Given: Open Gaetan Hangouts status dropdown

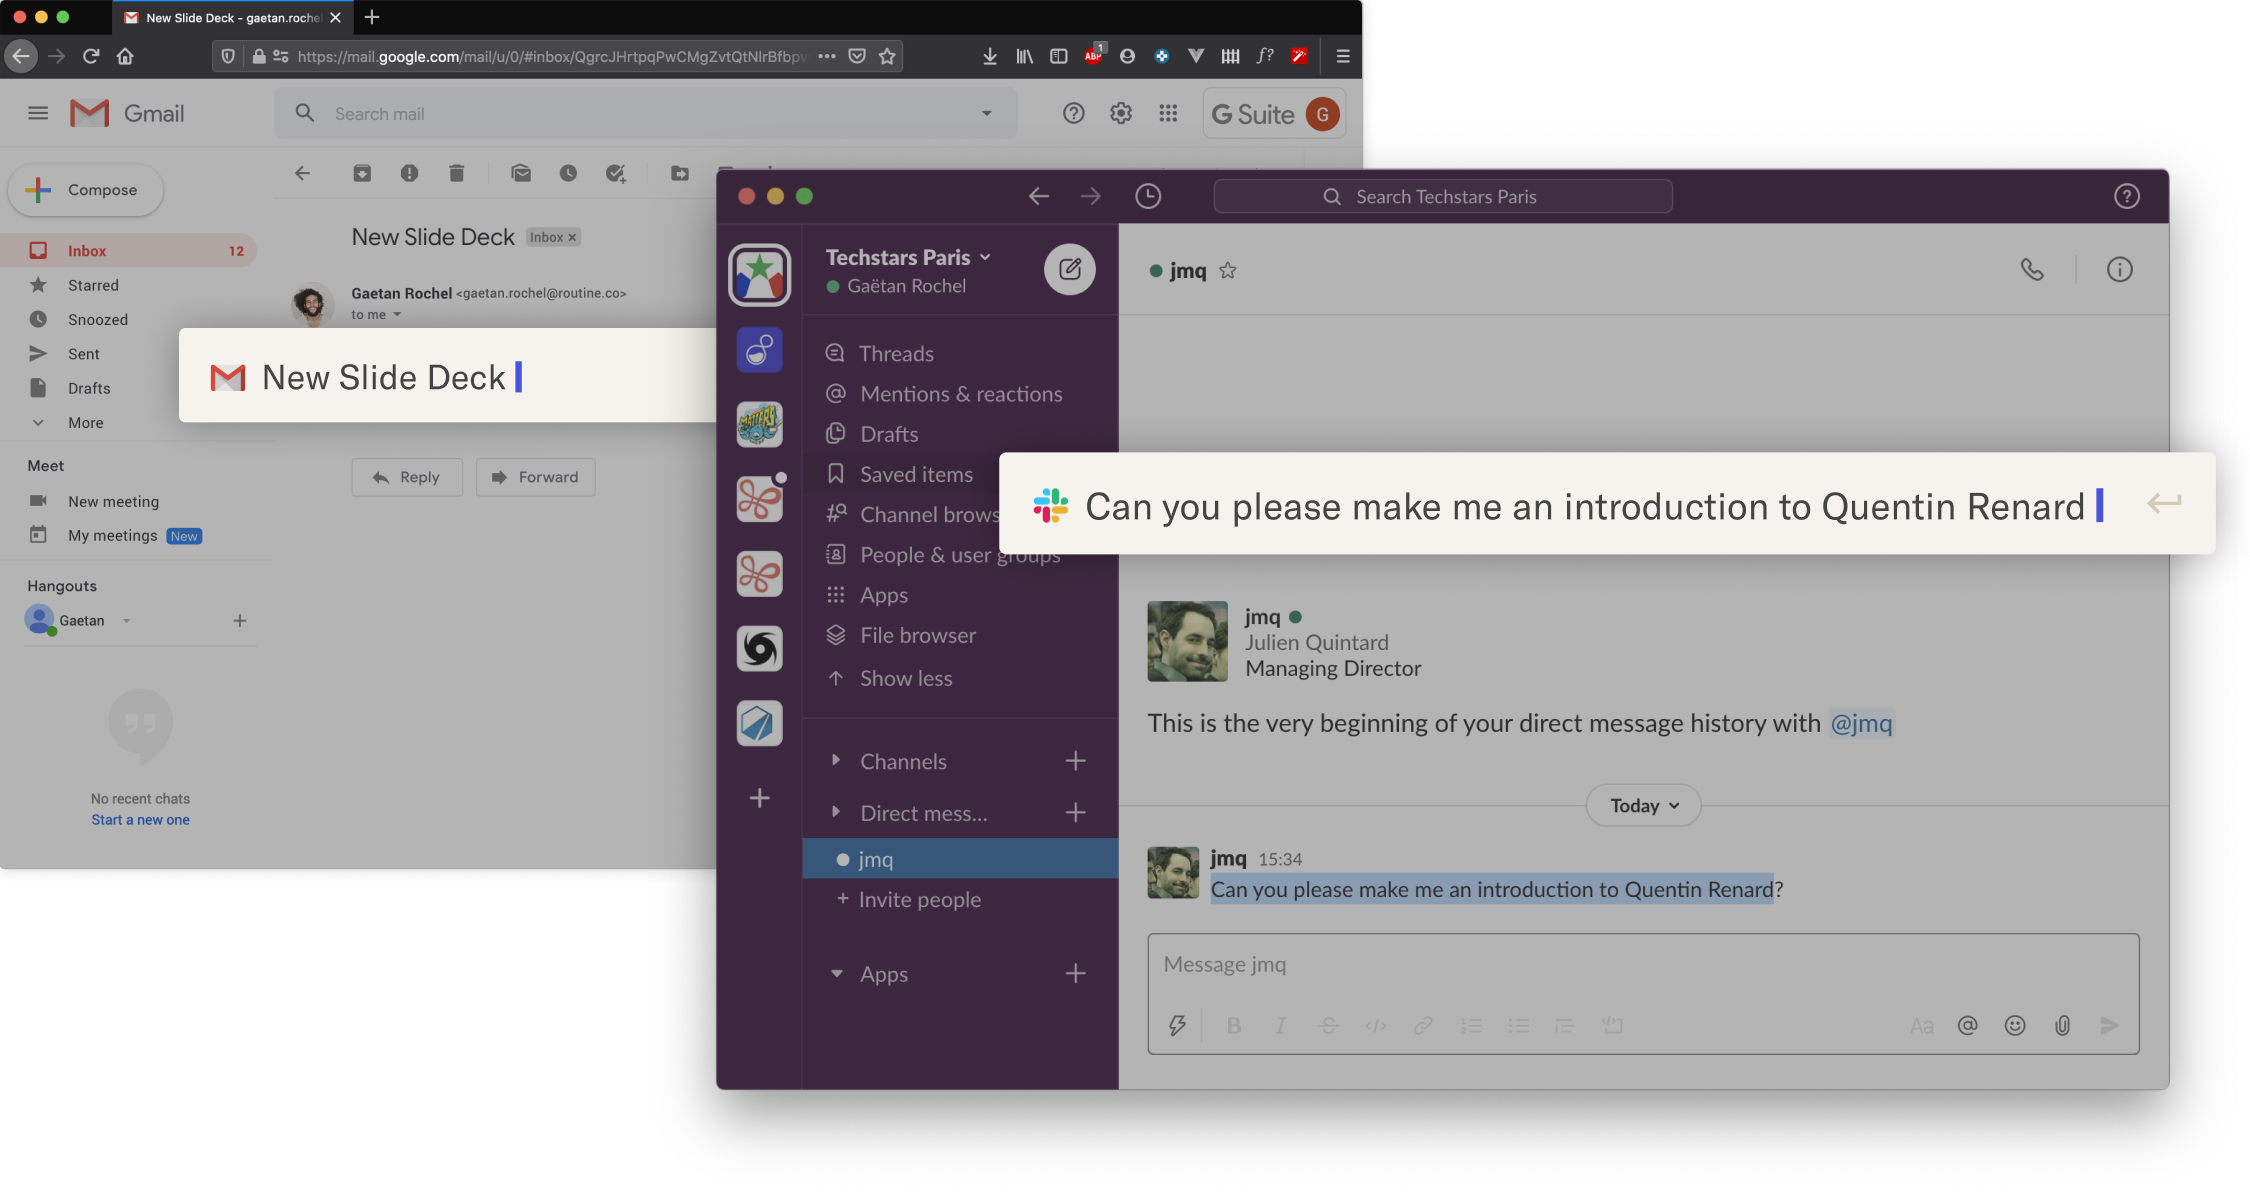Looking at the screenshot, I should point(127,621).
